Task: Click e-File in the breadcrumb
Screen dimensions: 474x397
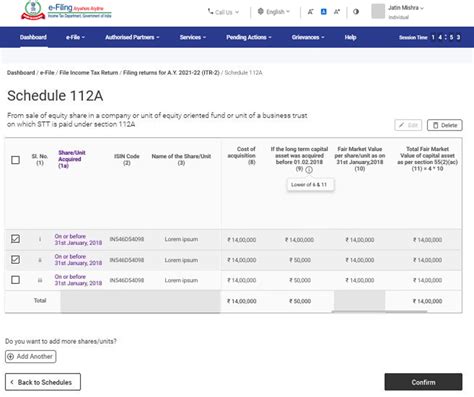Action: [47, 73]
